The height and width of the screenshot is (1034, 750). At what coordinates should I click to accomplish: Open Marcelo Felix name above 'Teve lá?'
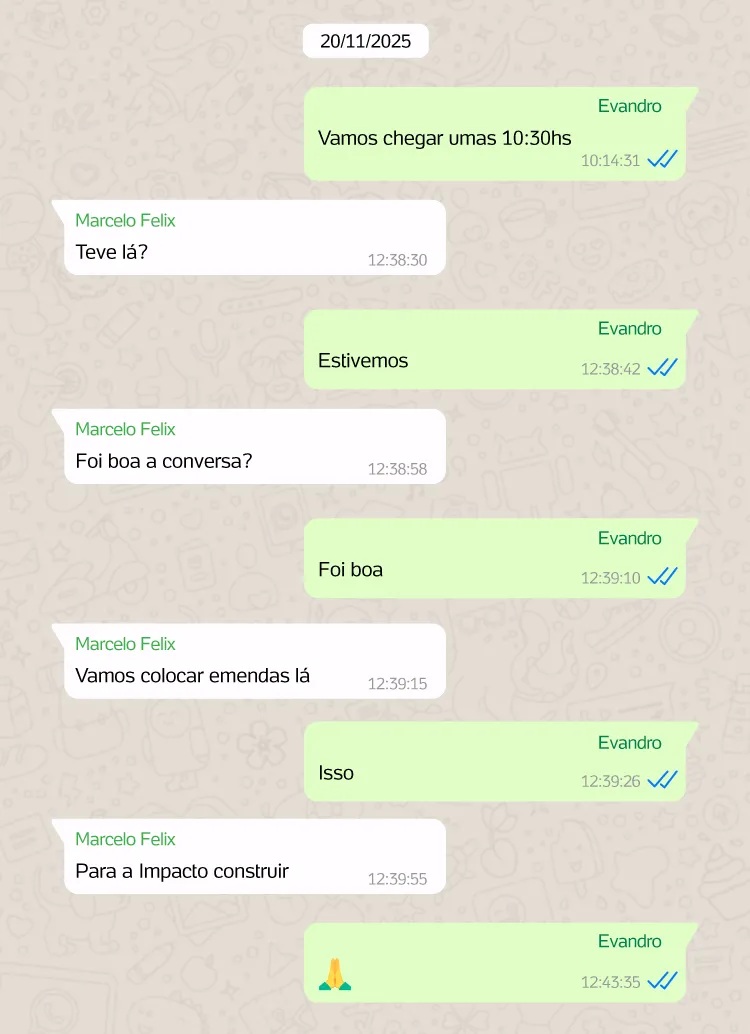[125, 220]
